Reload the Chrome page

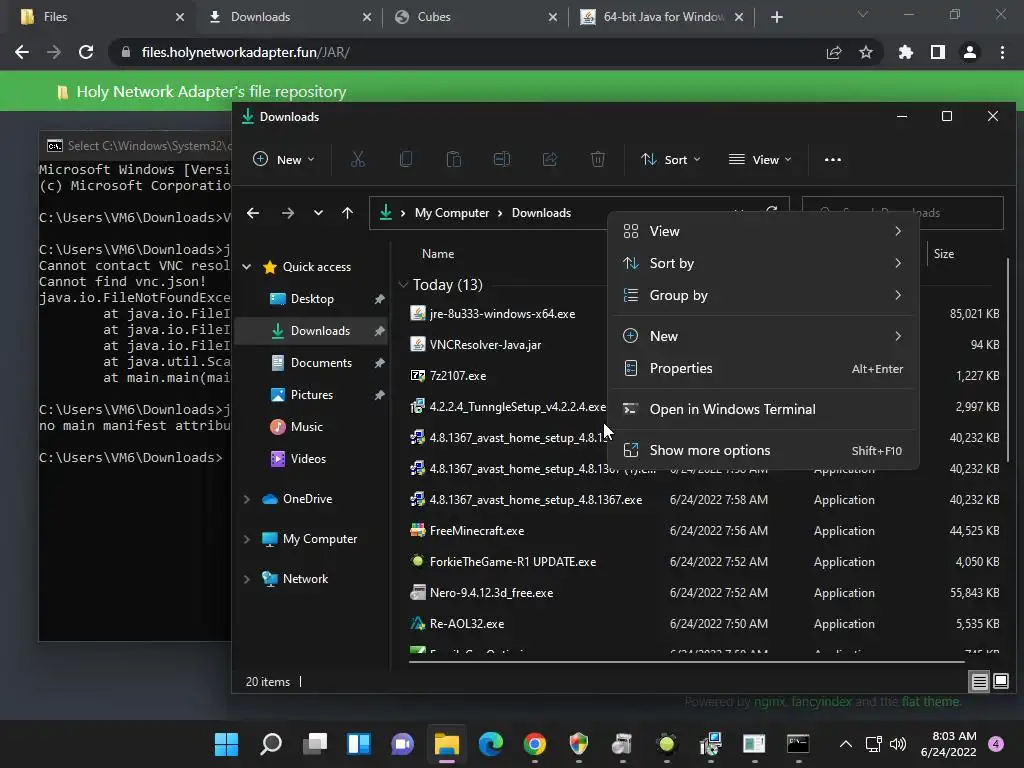86,52
